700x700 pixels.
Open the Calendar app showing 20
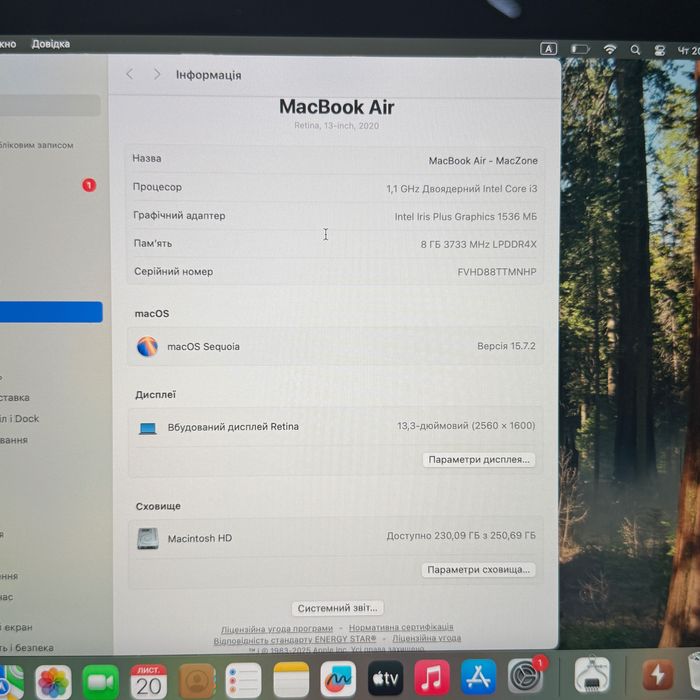click(x=148, y=681)
